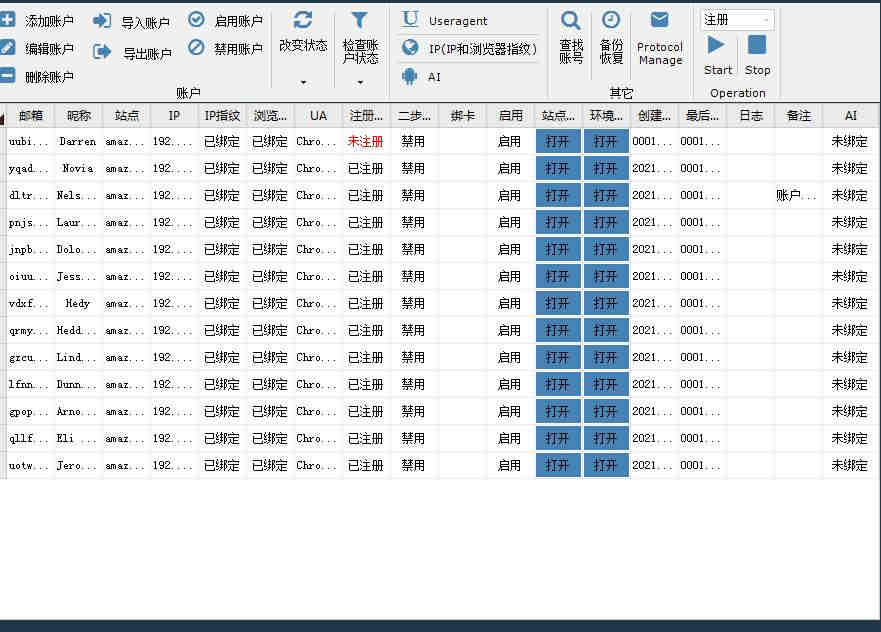Click the red 未注册 status cell
Image resolution: width=881 pixels, height=632 pixels.
point(365,142)
